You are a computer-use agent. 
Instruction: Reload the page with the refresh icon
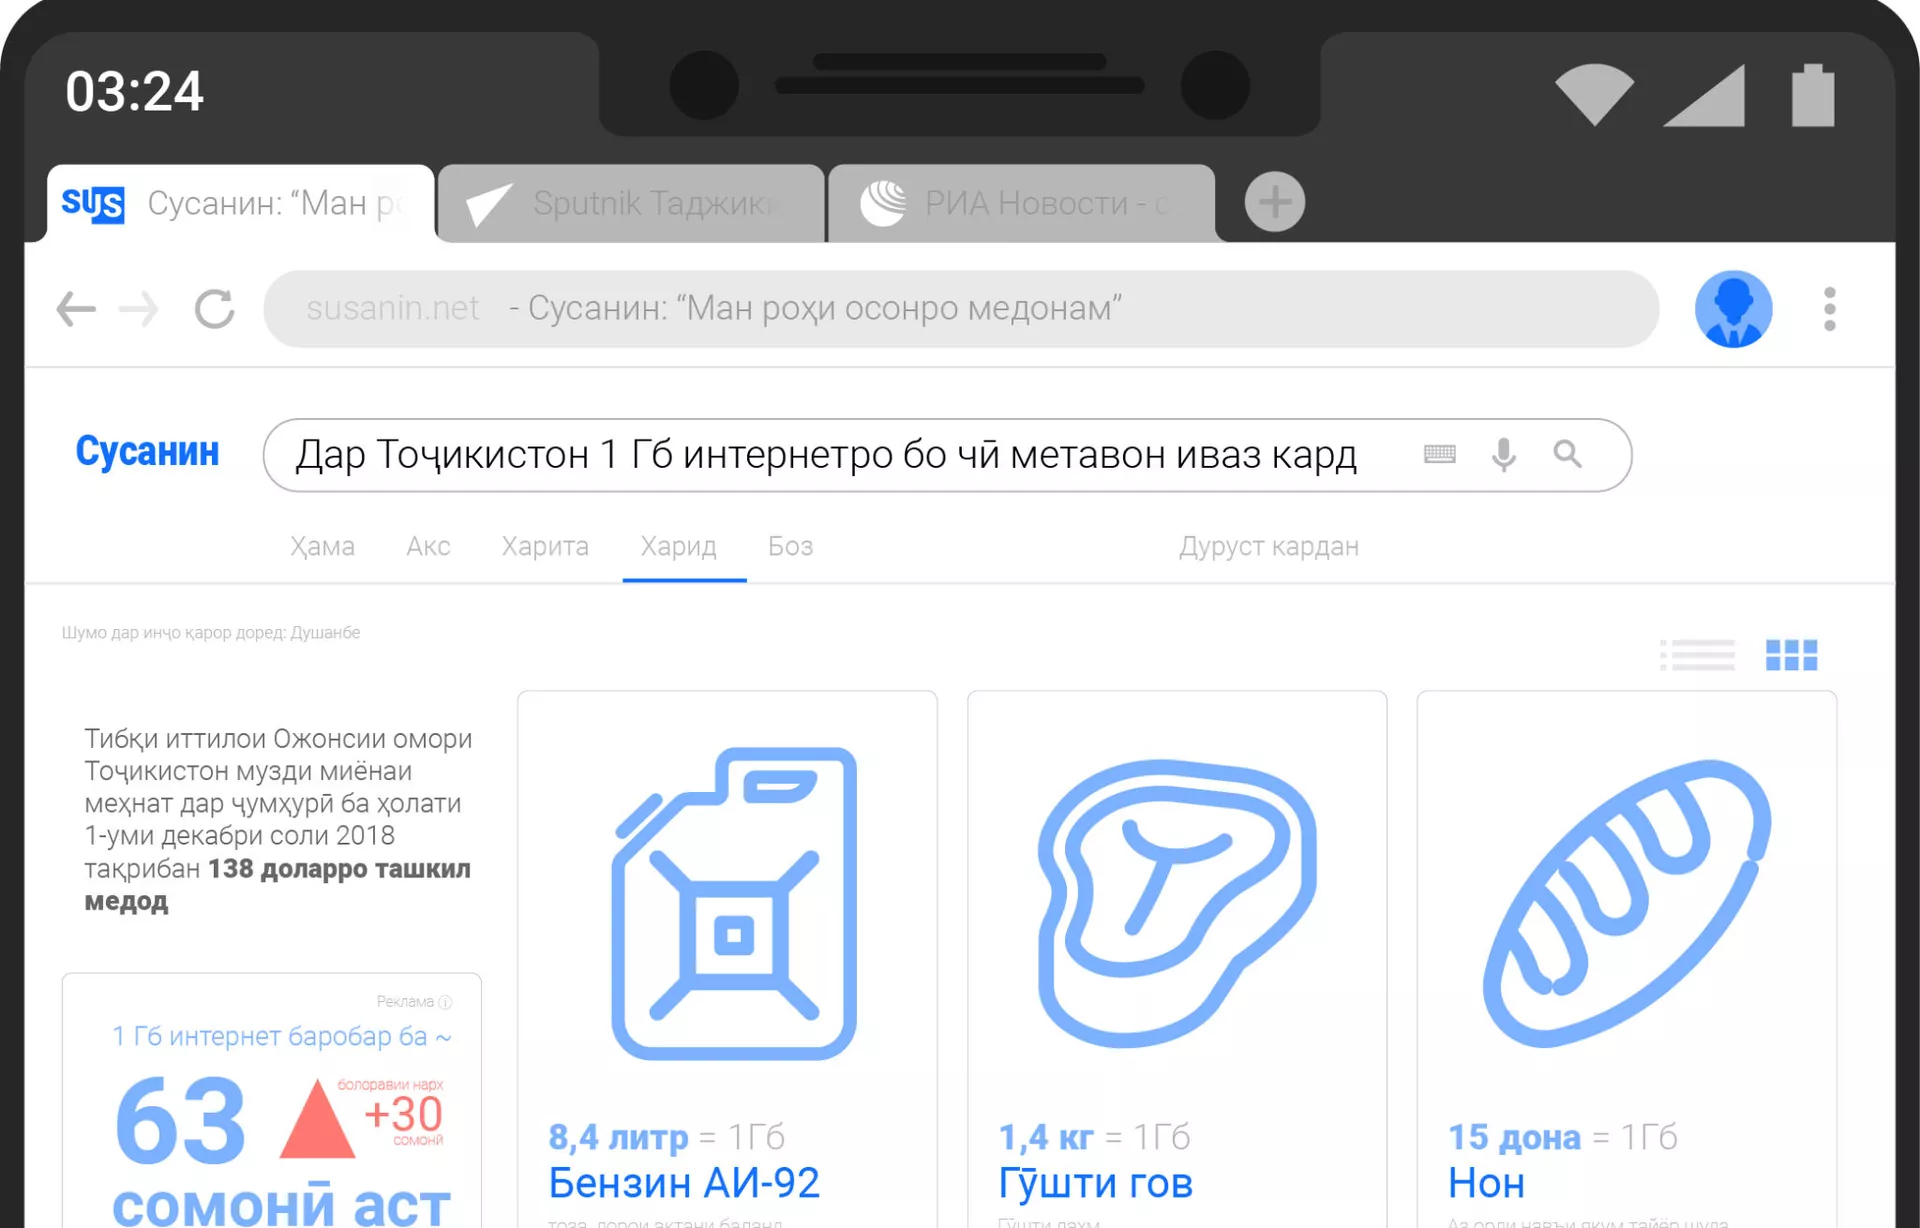pyautogui.click(x=214, y=309)
